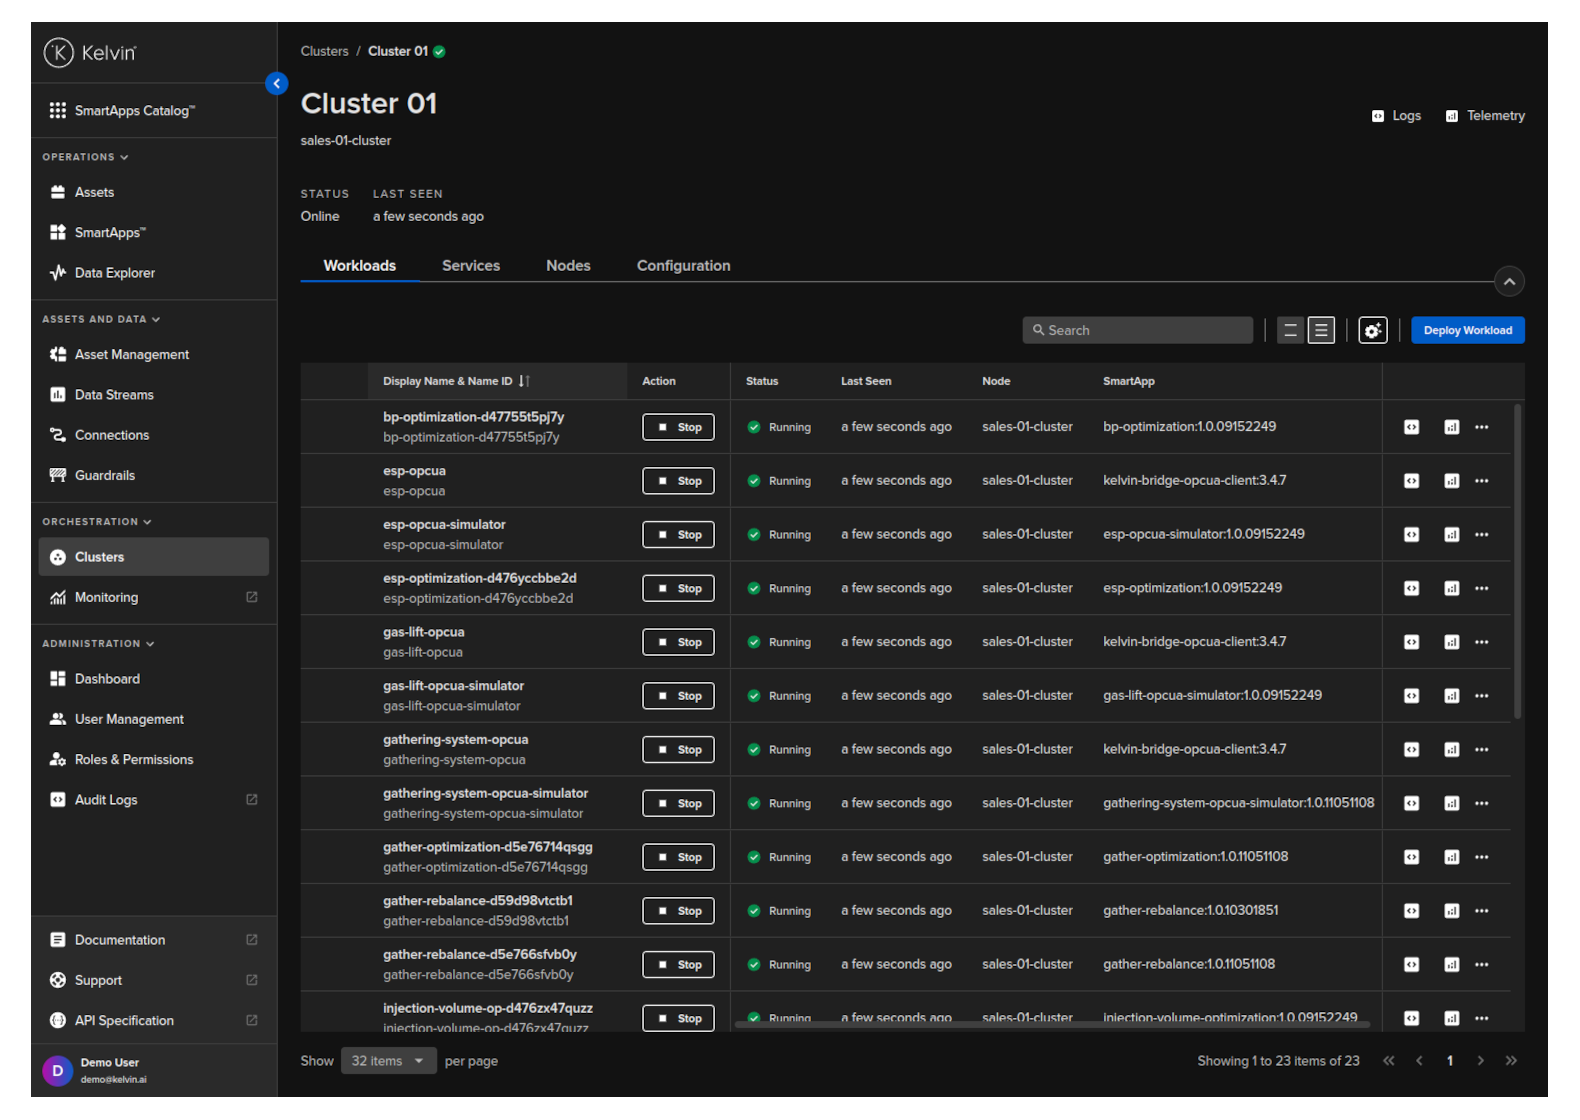Click the vertical scrollbar of workloads table

(1517, 560)
